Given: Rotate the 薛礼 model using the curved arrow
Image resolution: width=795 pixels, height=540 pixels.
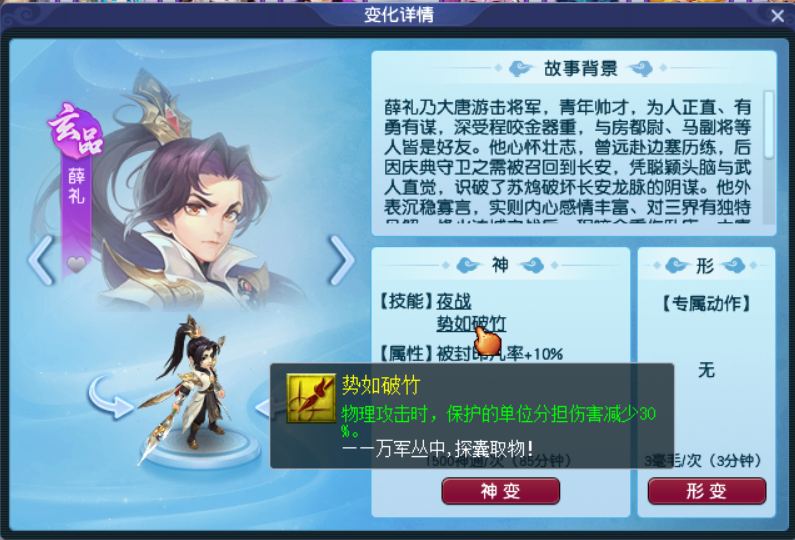Looking at the screenshot, I should [x=111, y=398].
